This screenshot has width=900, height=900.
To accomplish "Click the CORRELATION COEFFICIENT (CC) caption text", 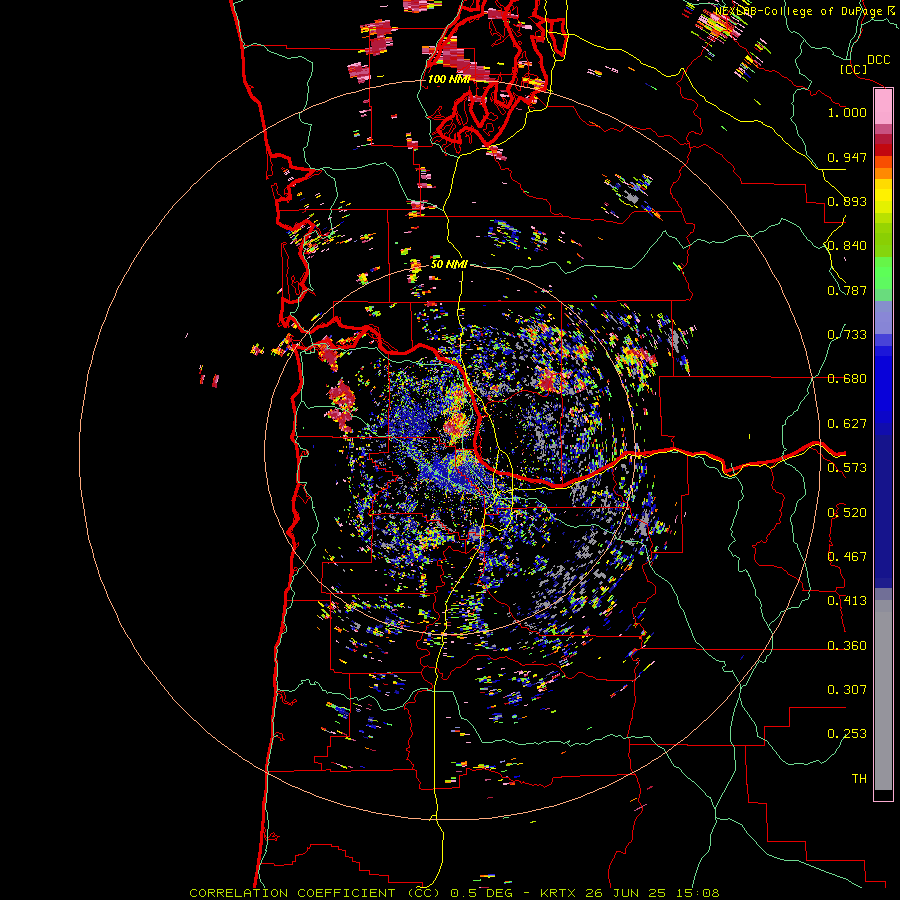I will (x=315, y=893).
